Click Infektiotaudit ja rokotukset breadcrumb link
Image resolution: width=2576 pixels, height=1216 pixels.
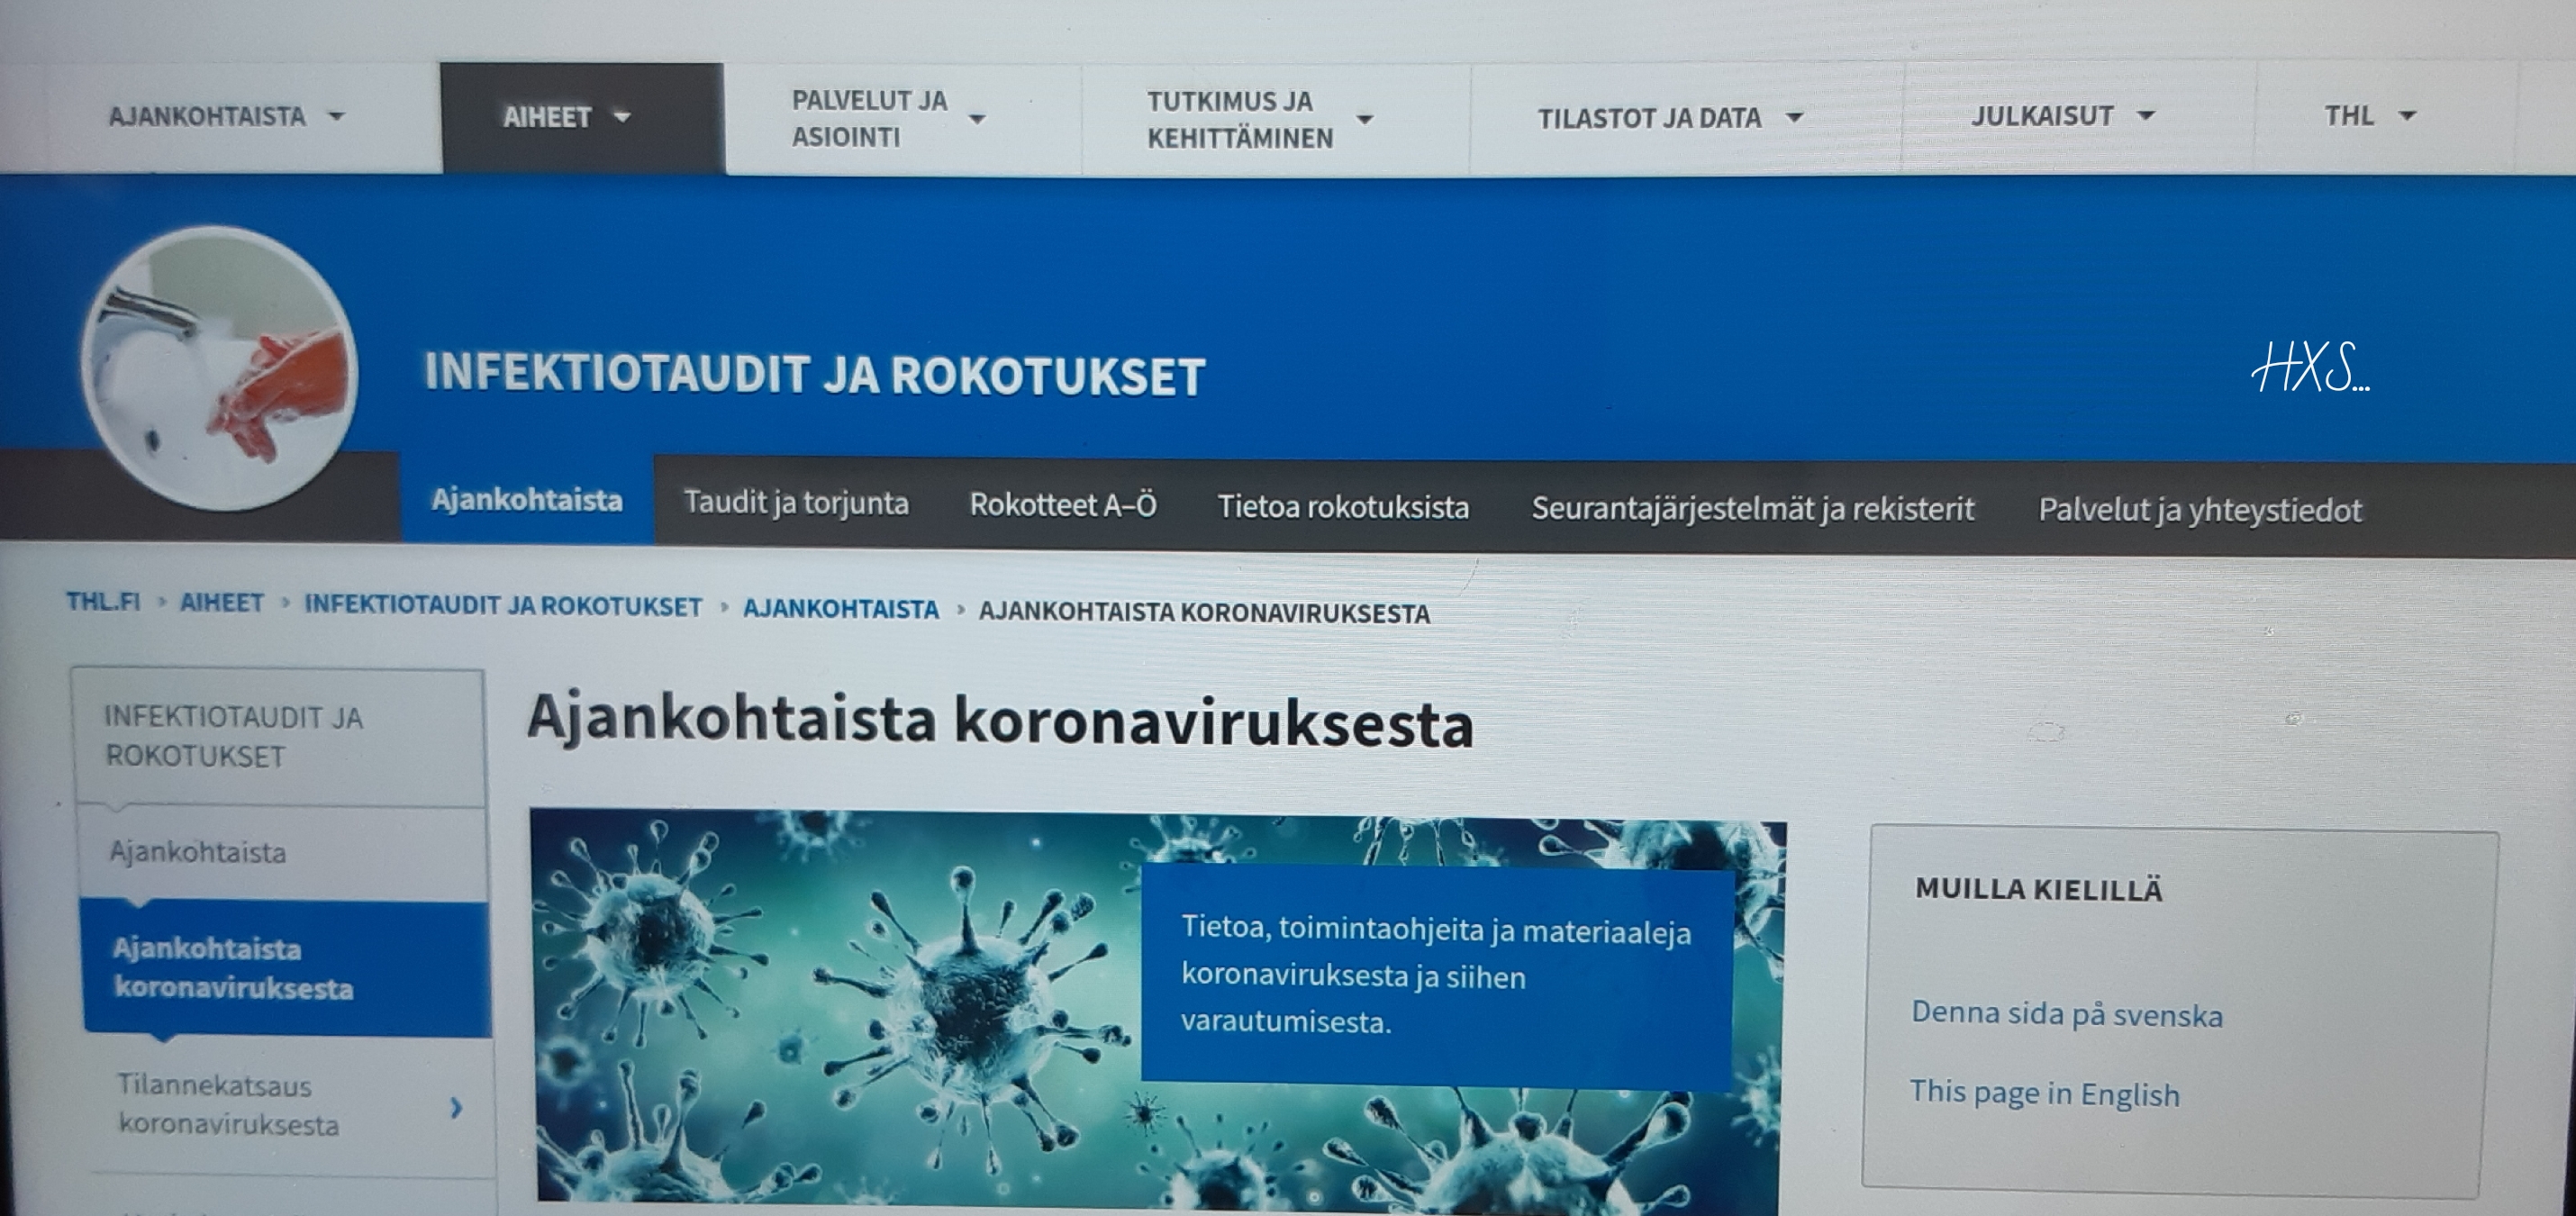click(503, 606)
